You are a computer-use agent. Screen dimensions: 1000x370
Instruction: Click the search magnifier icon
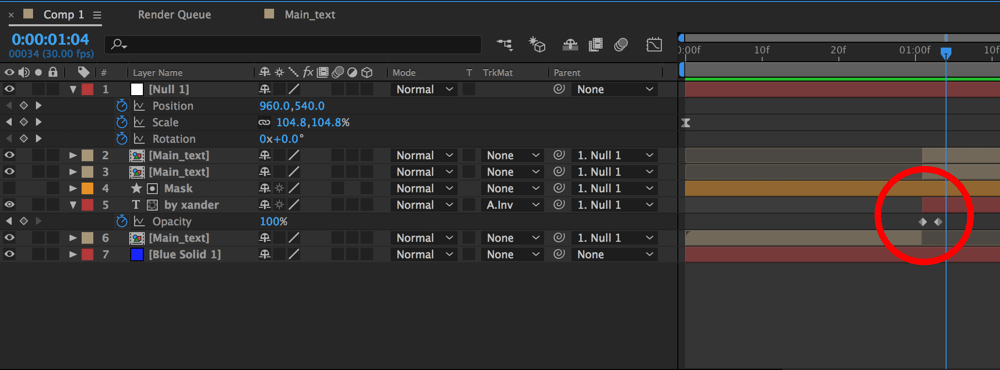point(119,45)
